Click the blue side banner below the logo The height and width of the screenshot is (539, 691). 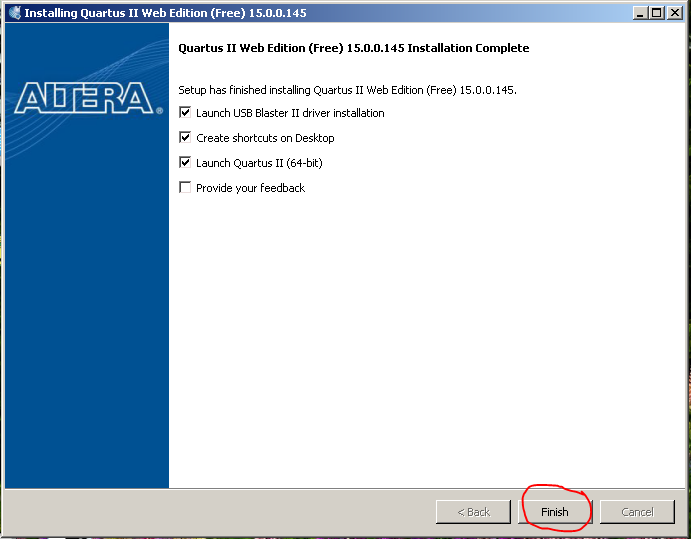[x=87, y=300]
